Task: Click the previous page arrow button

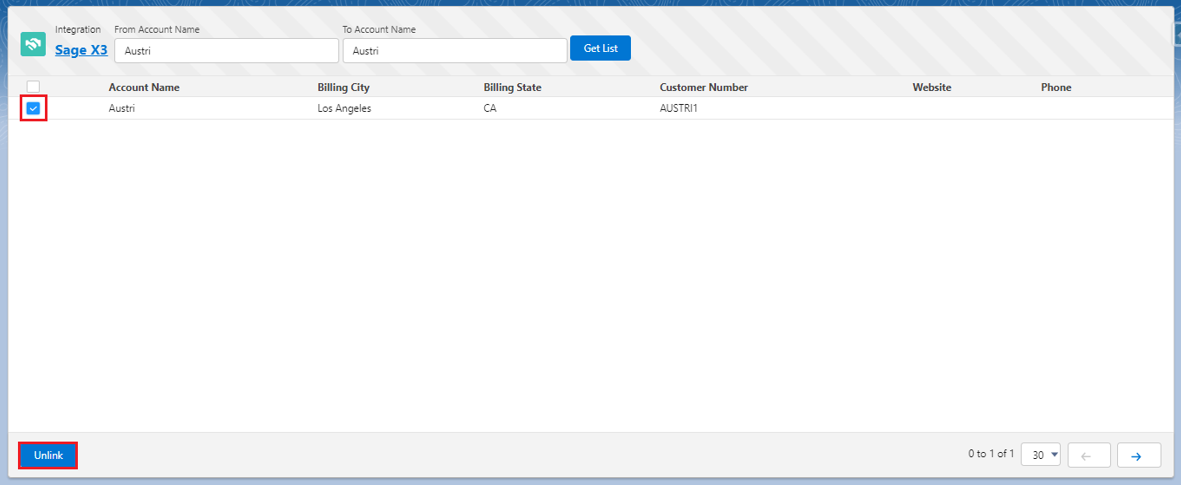Action: pyautogui.click(x=1089, y=455)
